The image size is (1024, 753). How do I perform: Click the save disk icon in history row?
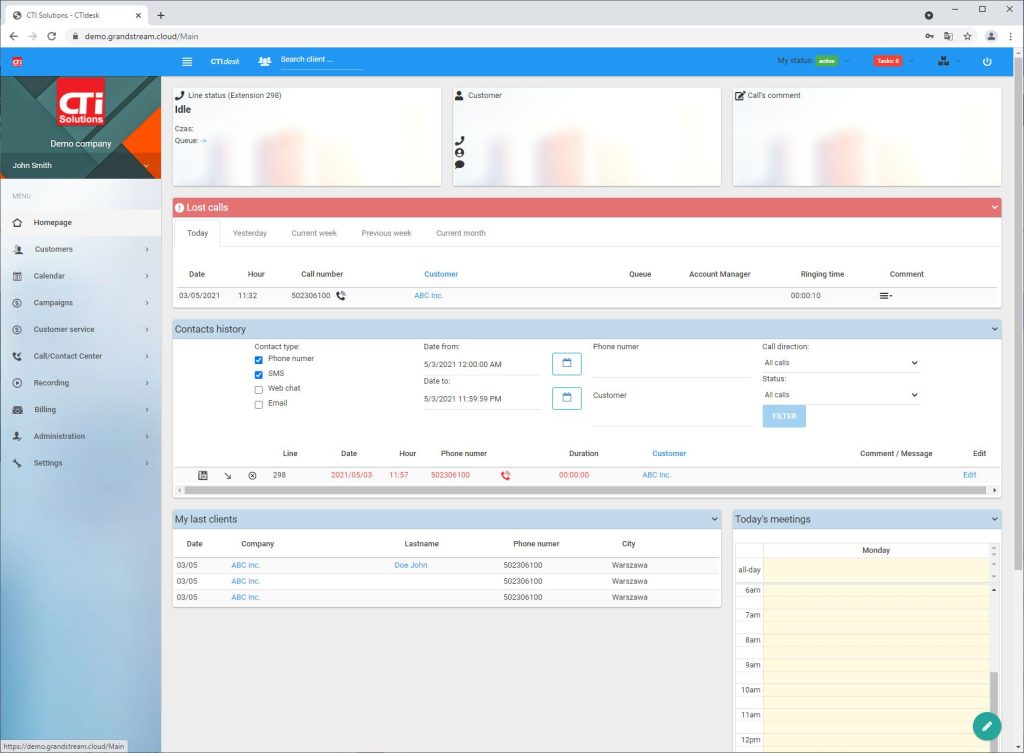pyautogui.click(x=203, y=475)
